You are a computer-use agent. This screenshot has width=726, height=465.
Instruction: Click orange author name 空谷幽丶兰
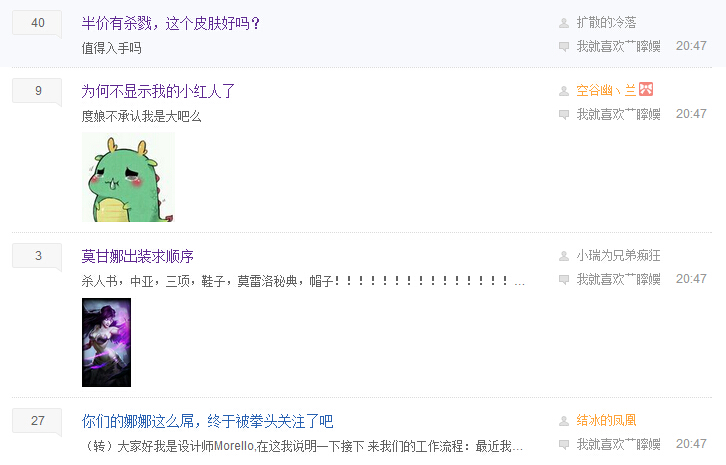pyautogui.click(x=606, y=90)
